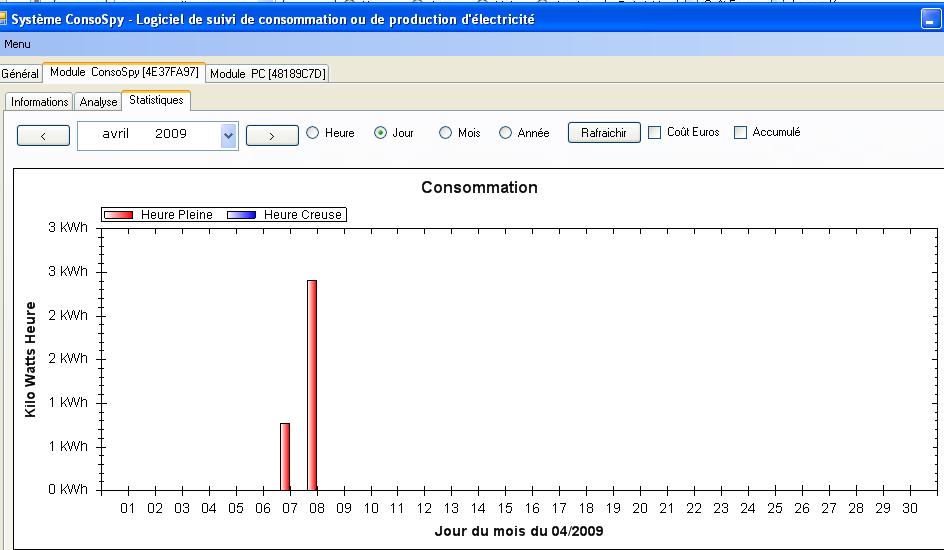Enable the Coût Euros checkbox
This screenshot has height=550, width=944.
click(x=654, y=132)
